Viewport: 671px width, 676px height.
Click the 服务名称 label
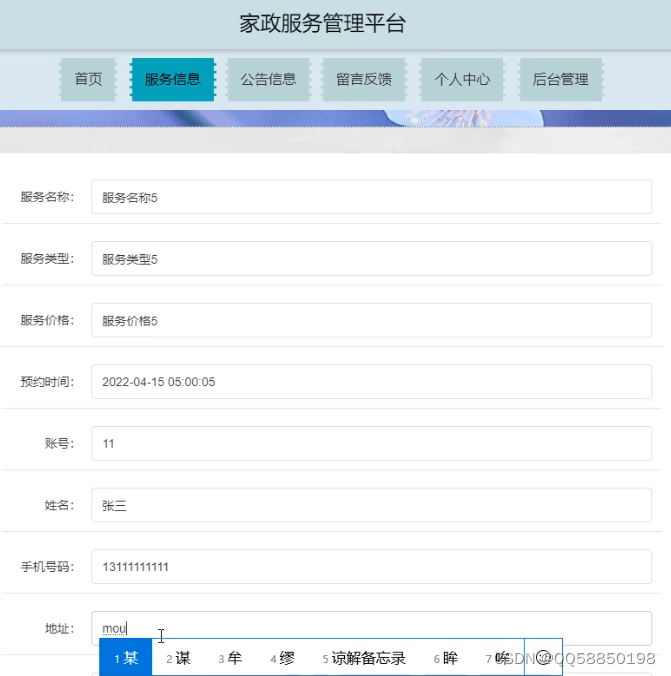click(47, 197)
